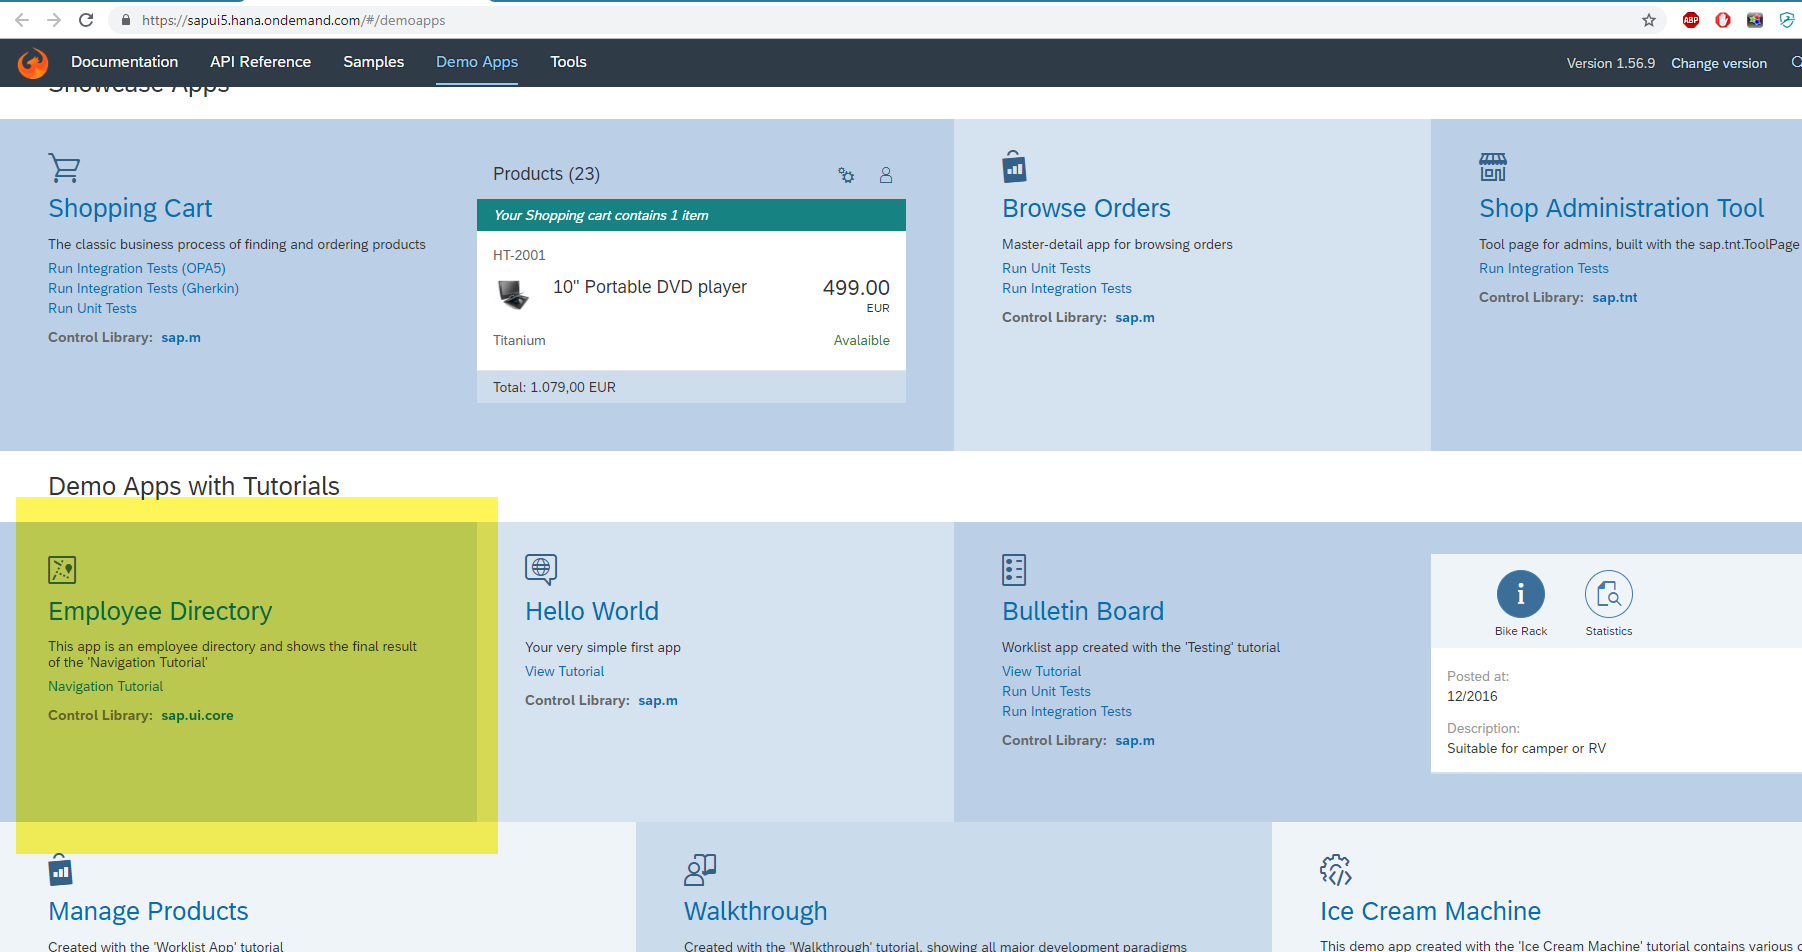Open the Browse Orders title link
This screenshot has height=952, width=1802.
pyautogui.click(x=1086, y=208)
